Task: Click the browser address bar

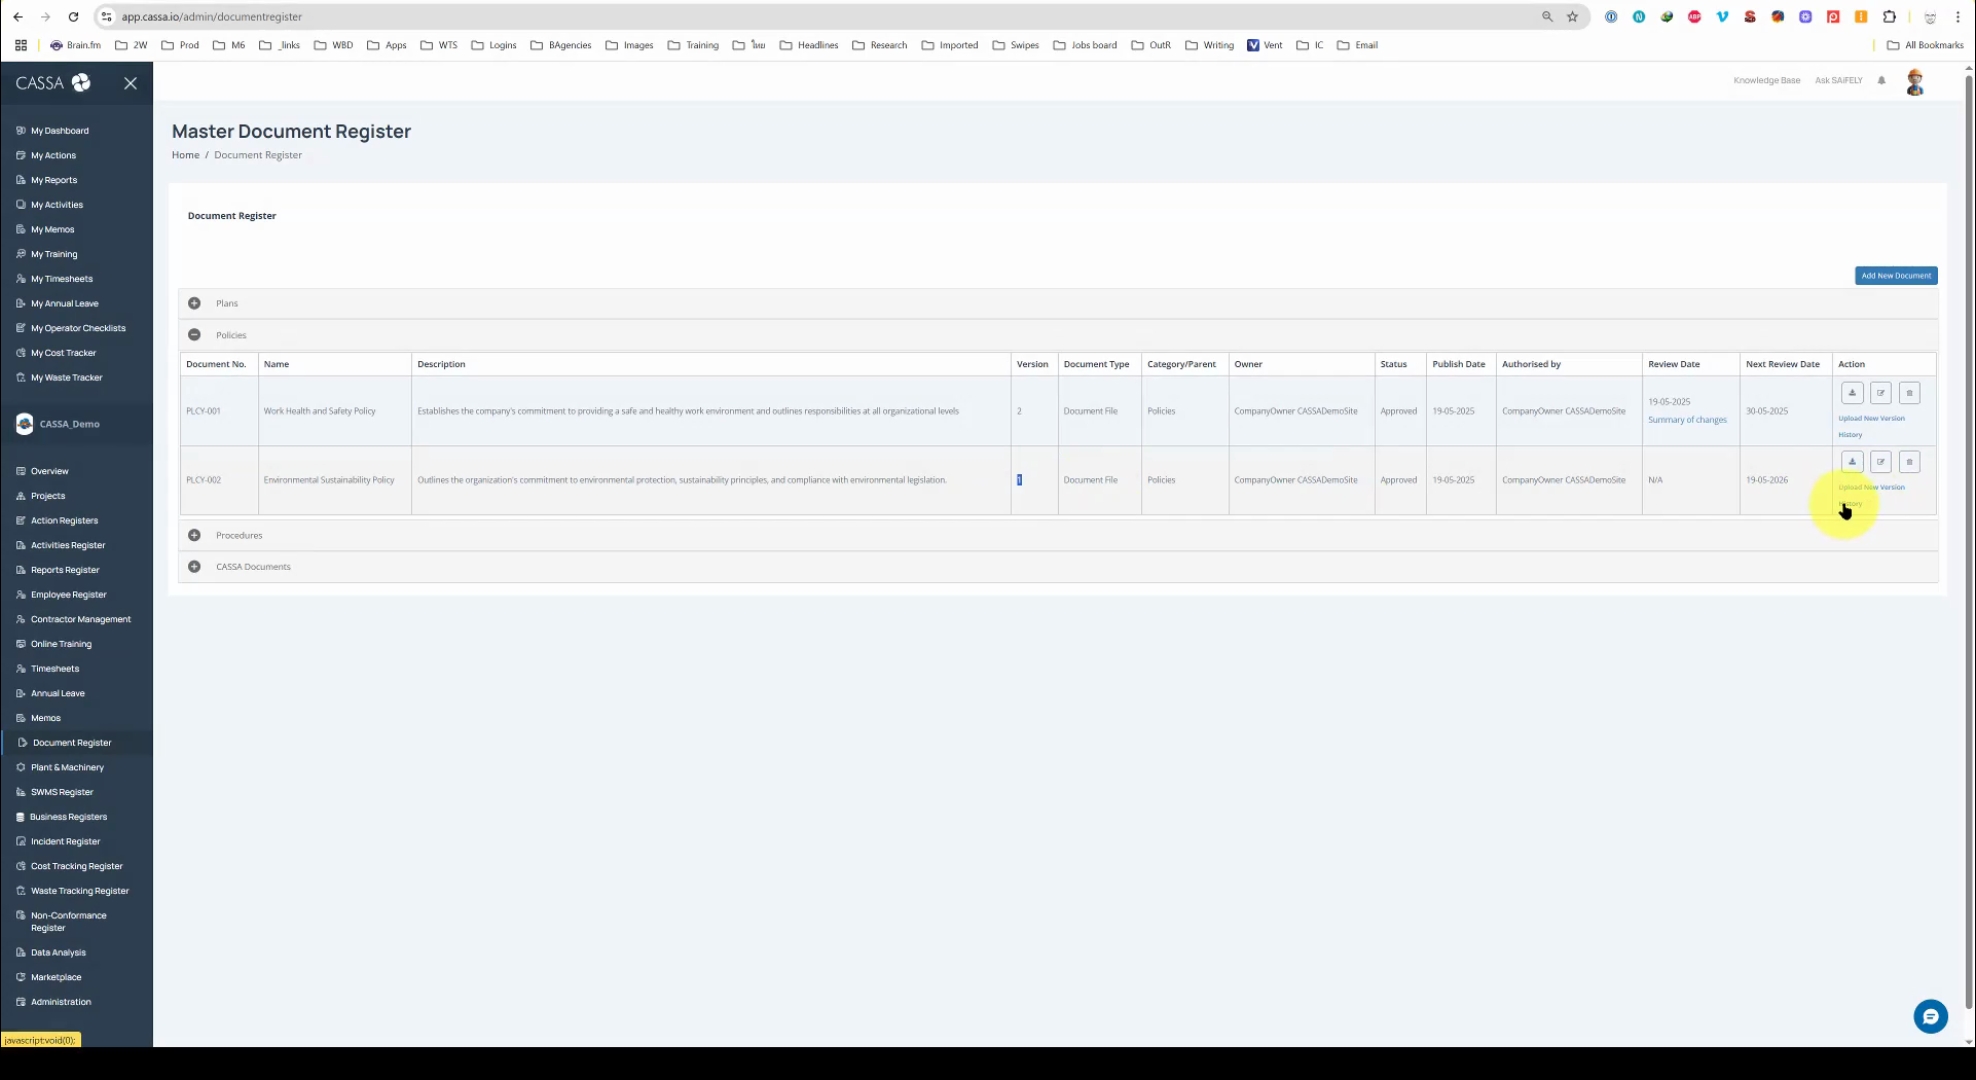Action: (800, 17)
